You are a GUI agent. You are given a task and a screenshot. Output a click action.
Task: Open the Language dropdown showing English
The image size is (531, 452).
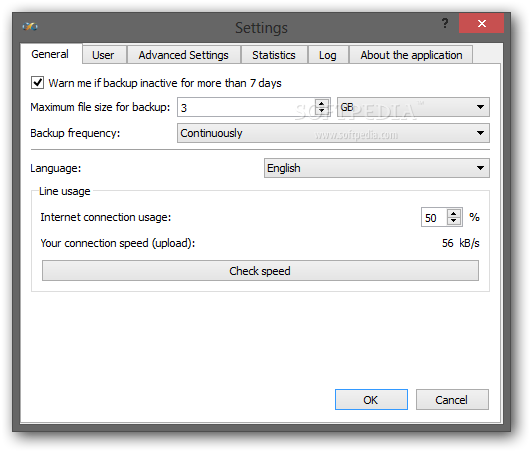point(377,168)
